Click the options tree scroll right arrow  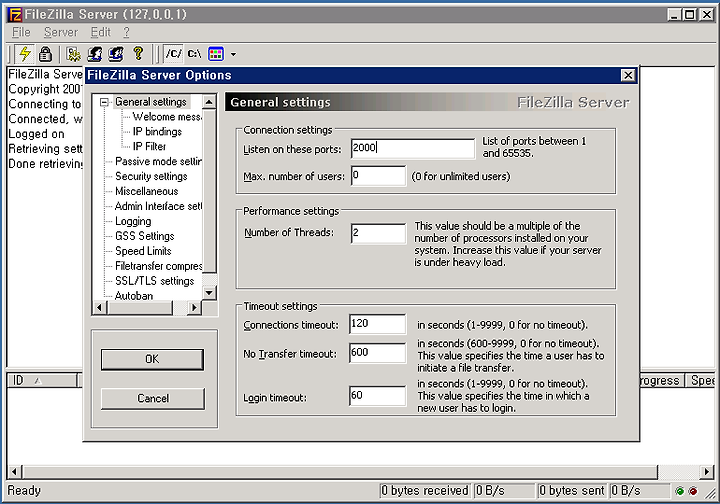(x=195, y=308)
